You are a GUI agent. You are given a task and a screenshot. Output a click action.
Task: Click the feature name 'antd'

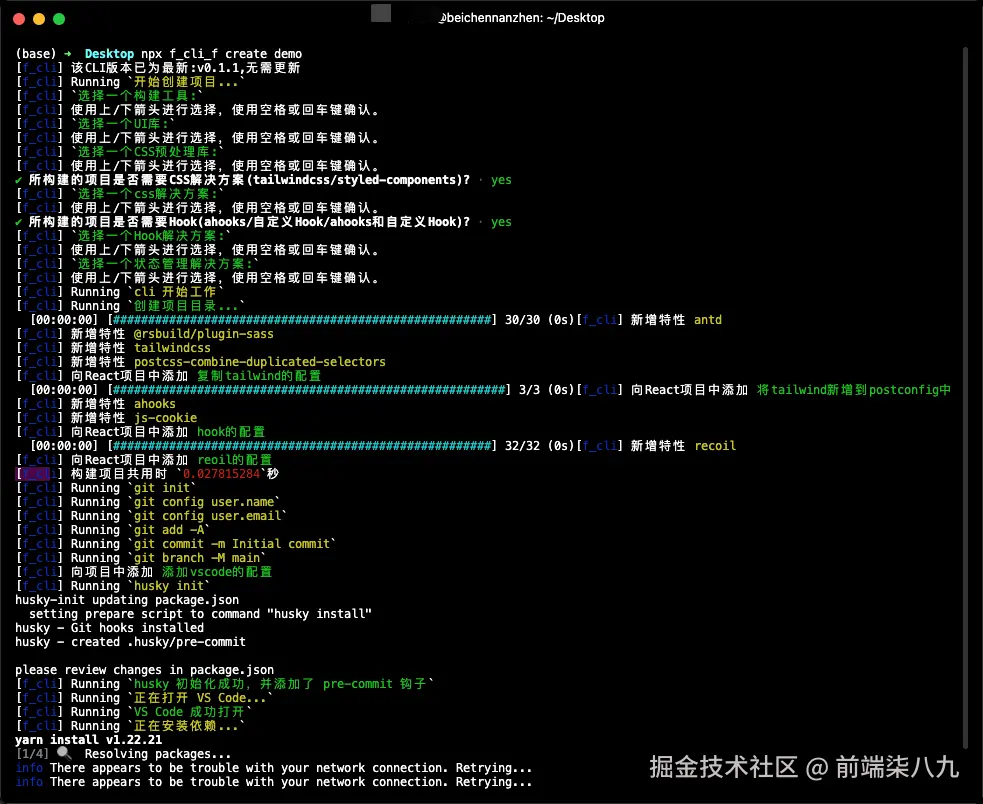(x=708, y=320)
